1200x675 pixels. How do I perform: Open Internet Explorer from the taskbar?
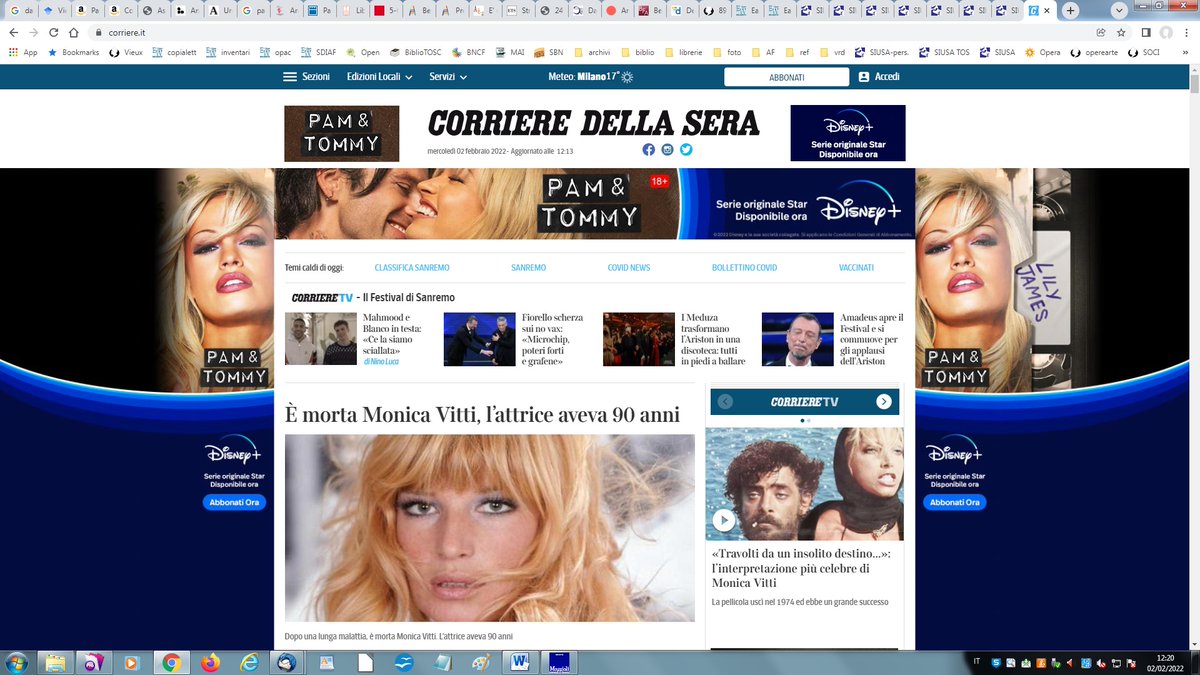tap(249, 662)
